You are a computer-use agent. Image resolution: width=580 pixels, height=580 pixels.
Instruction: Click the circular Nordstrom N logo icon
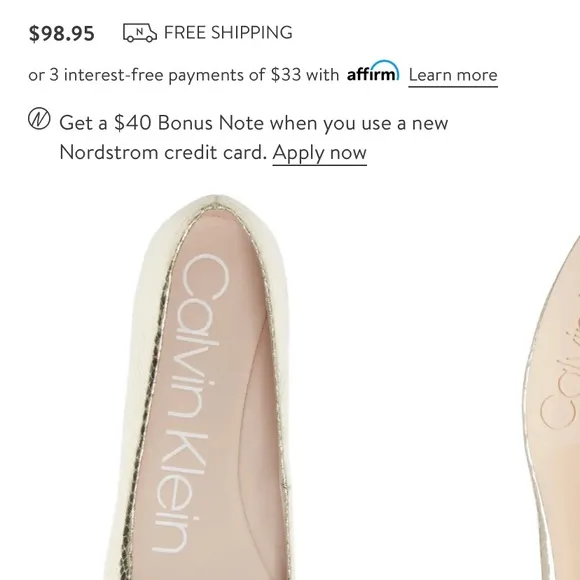coord(39,118)
